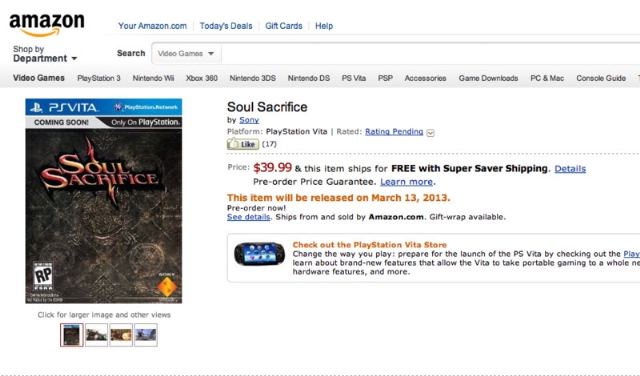Click into the search text field
640x376 pixels.
point(431,53)
